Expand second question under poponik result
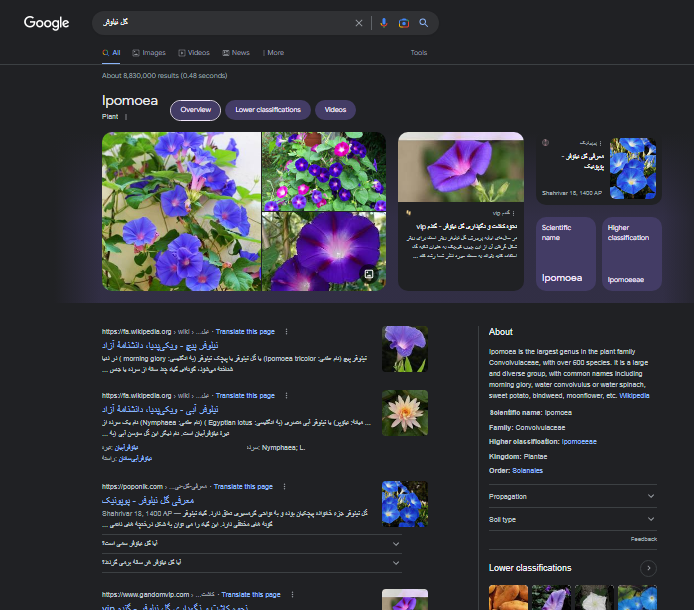Image resolution: width=694 pixels, height=610 pixels. pyautogui.click(x=251, y=563)
